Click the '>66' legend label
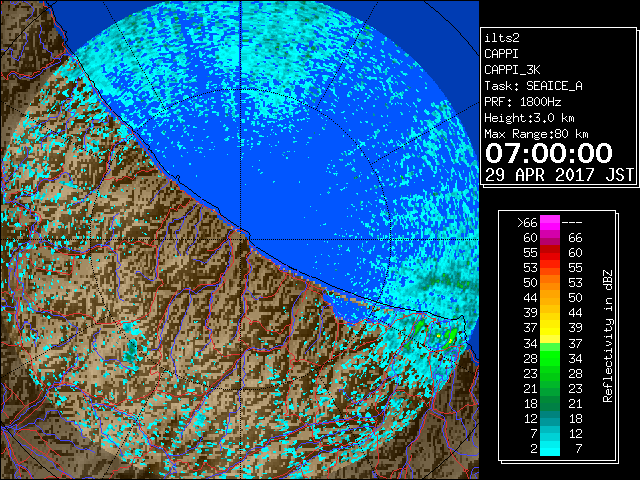This screenshot has height=480, width=640. tap(527, 223)
